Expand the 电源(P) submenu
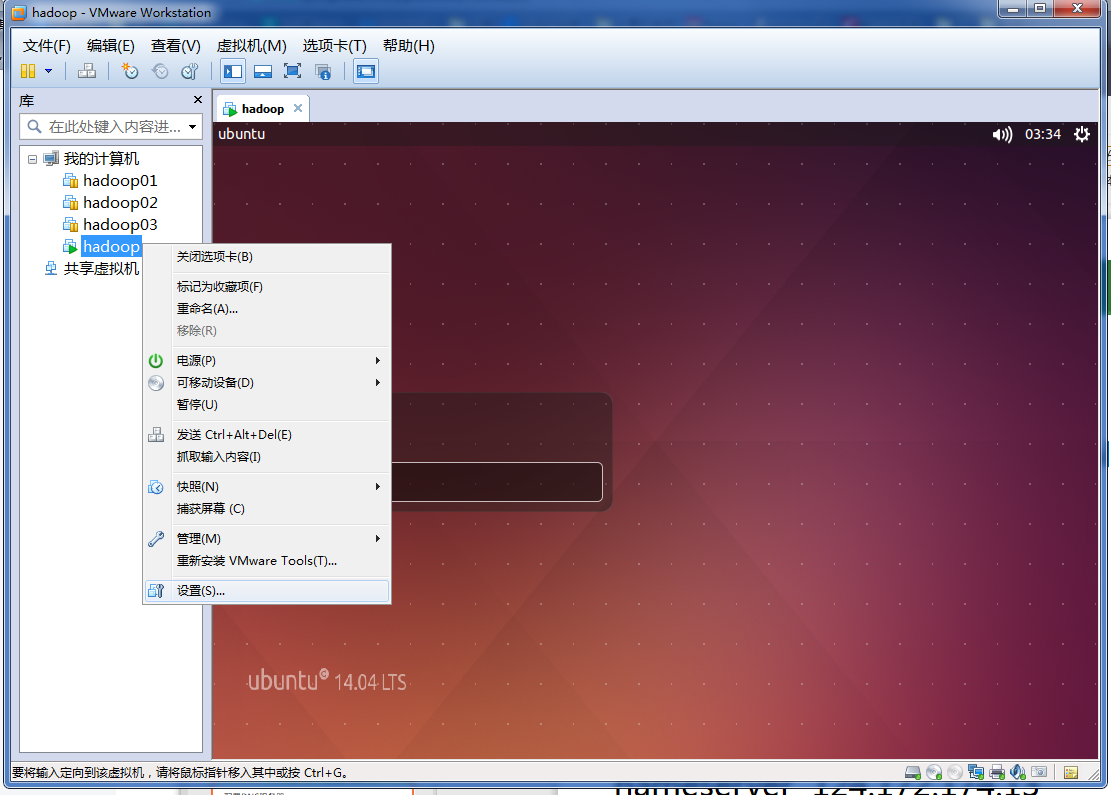The image size is (1111, 795). pos(267,361)
